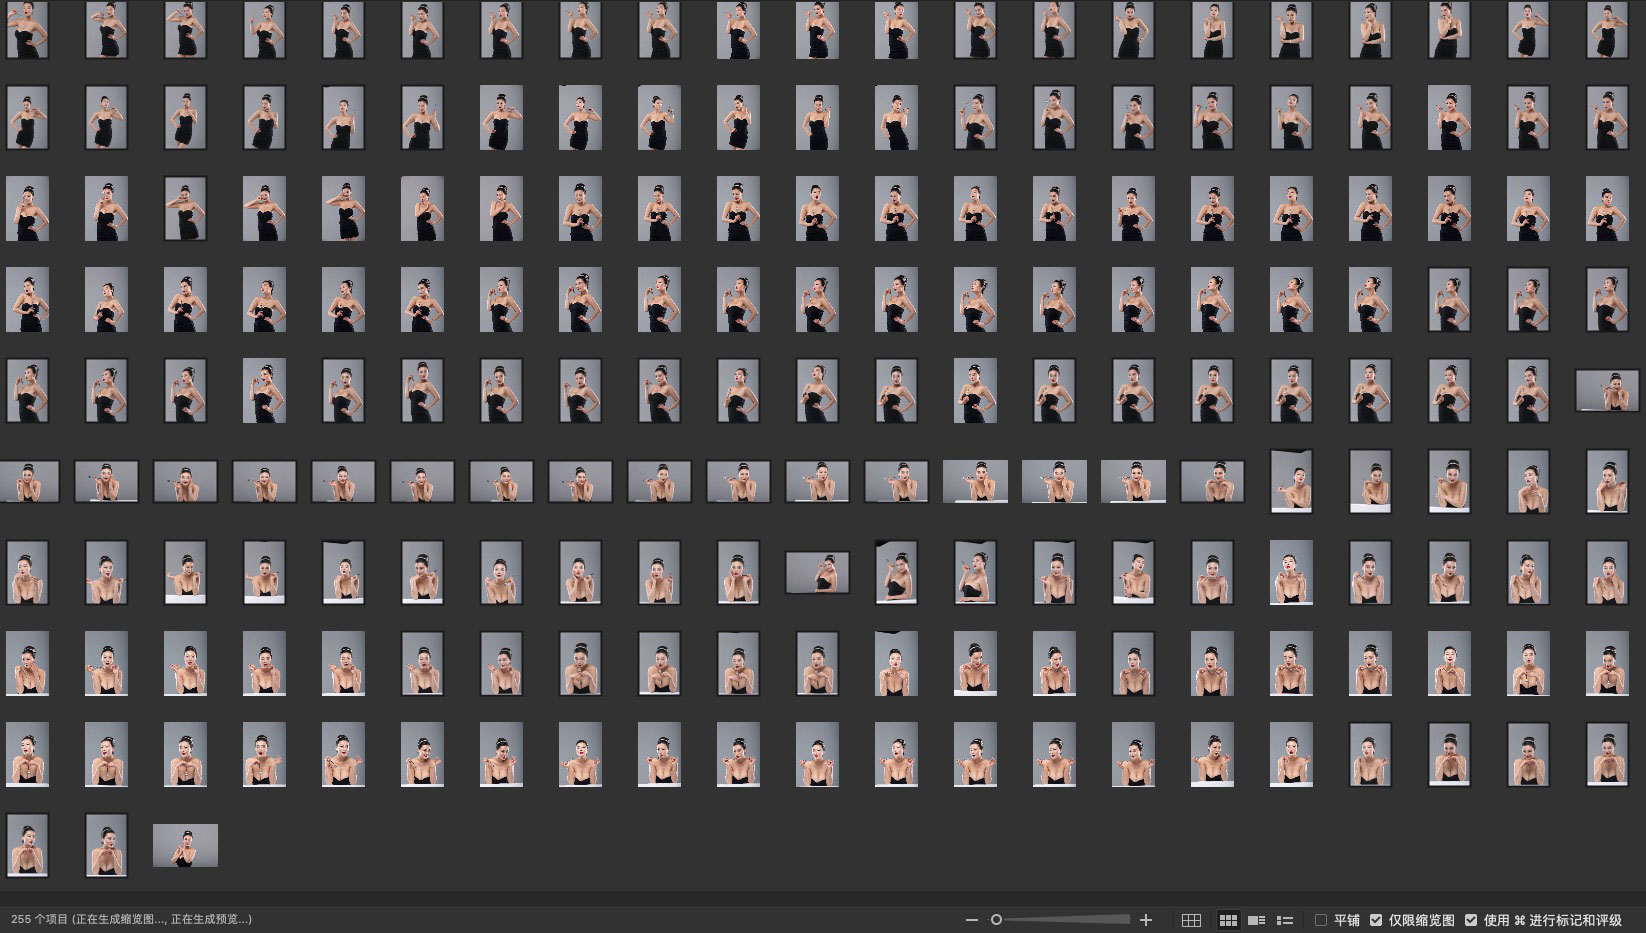Click the minus icon to shrink thumbnails
Screen dimensions: 1646x933
971,920
